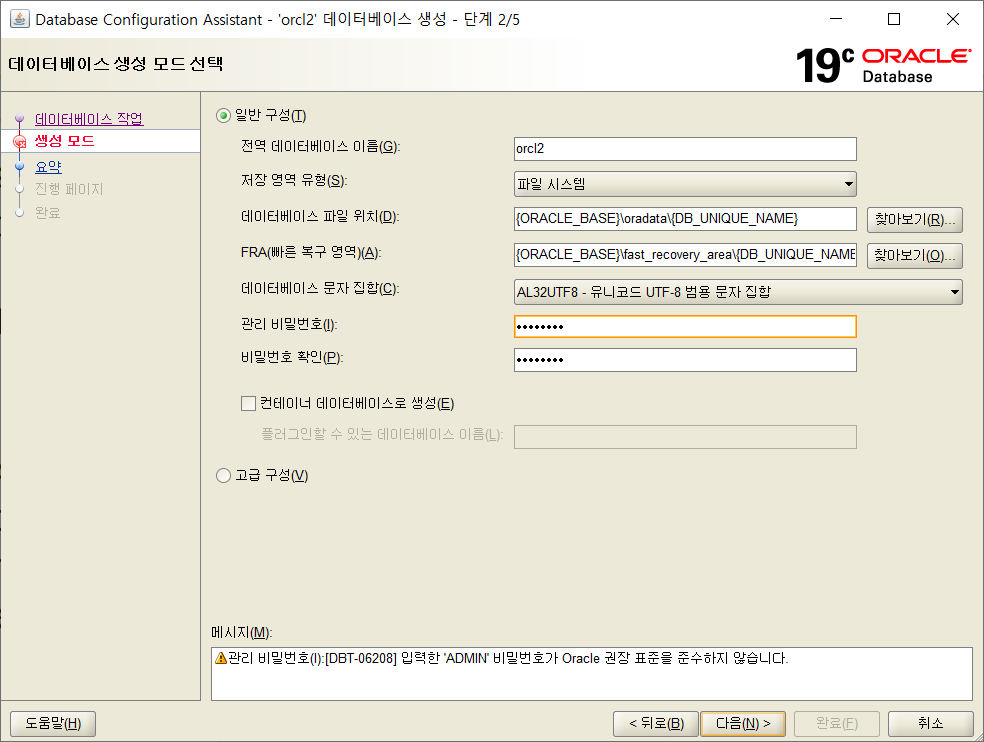The height and width of the screenshot is (742, 984).
Task: Click the 데이터베이스 생성 모드 선택 heading
Action: point(116,64)
